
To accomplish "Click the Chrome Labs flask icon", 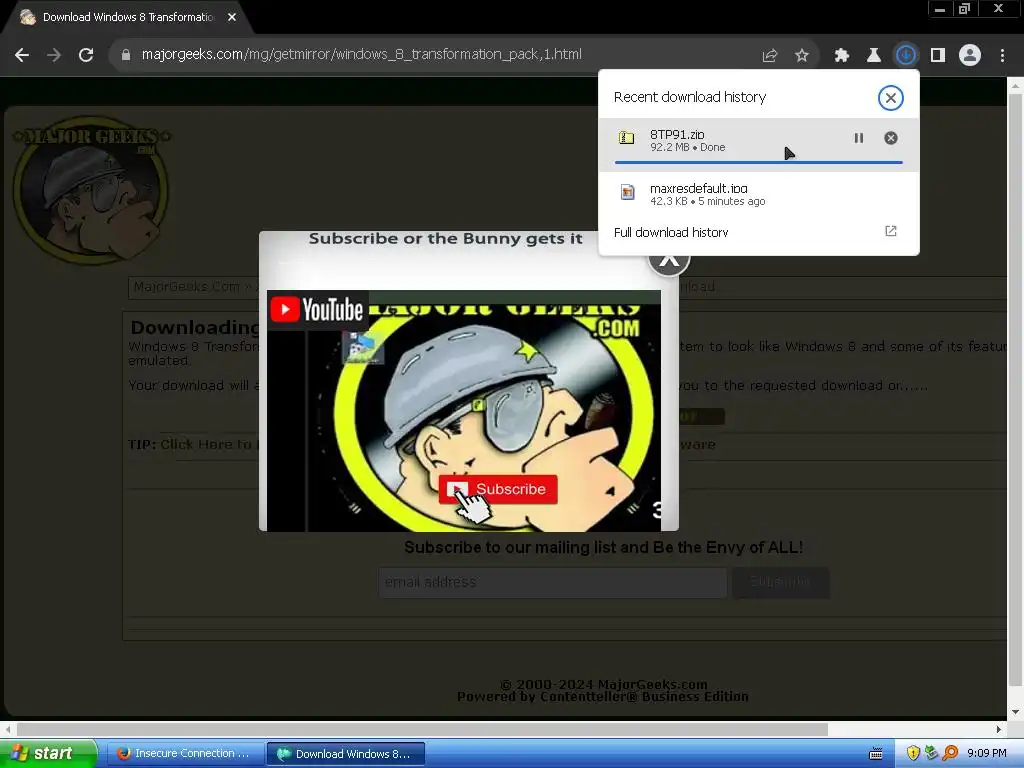I will click(874, 56).
